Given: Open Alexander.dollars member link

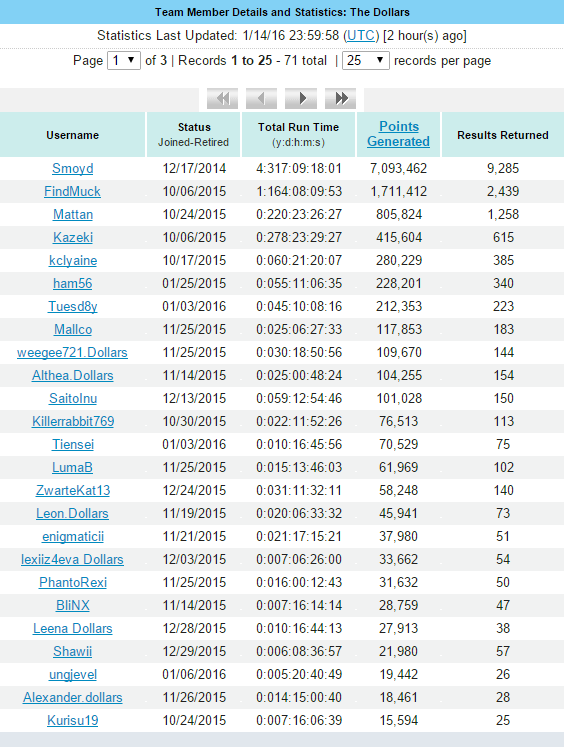Looking at the screenshot, I should tap(72, 697).
